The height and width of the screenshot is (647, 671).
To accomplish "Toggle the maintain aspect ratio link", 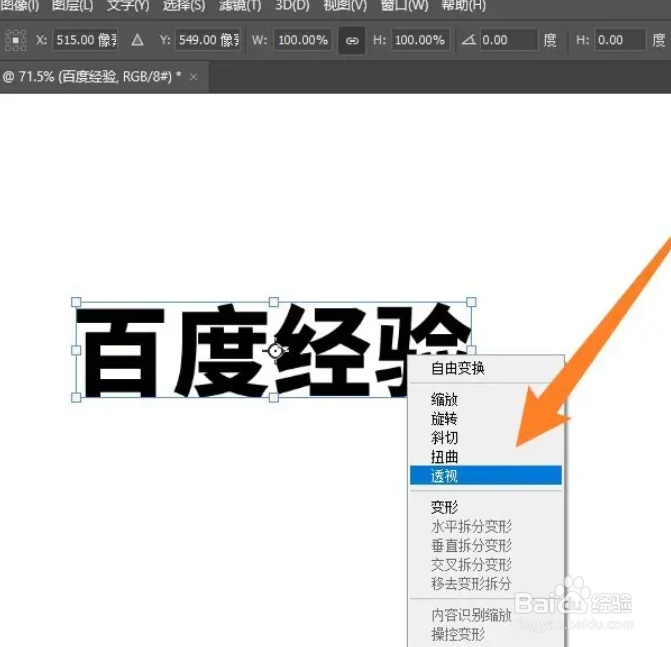I will (x=352, y=41).
